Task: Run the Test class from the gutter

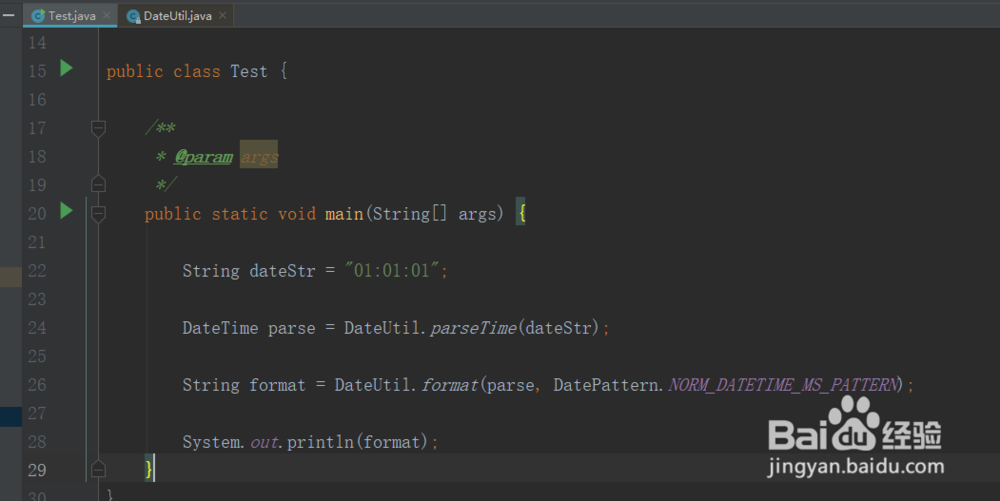Action: 66,69
